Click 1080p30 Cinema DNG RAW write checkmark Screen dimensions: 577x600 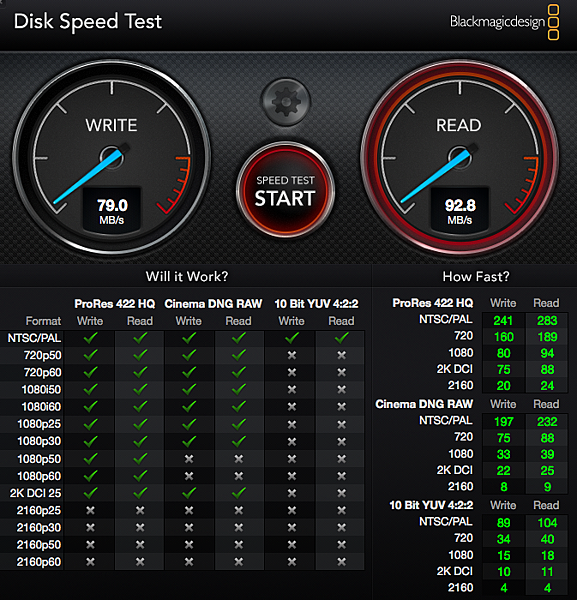tap(189, 441)
